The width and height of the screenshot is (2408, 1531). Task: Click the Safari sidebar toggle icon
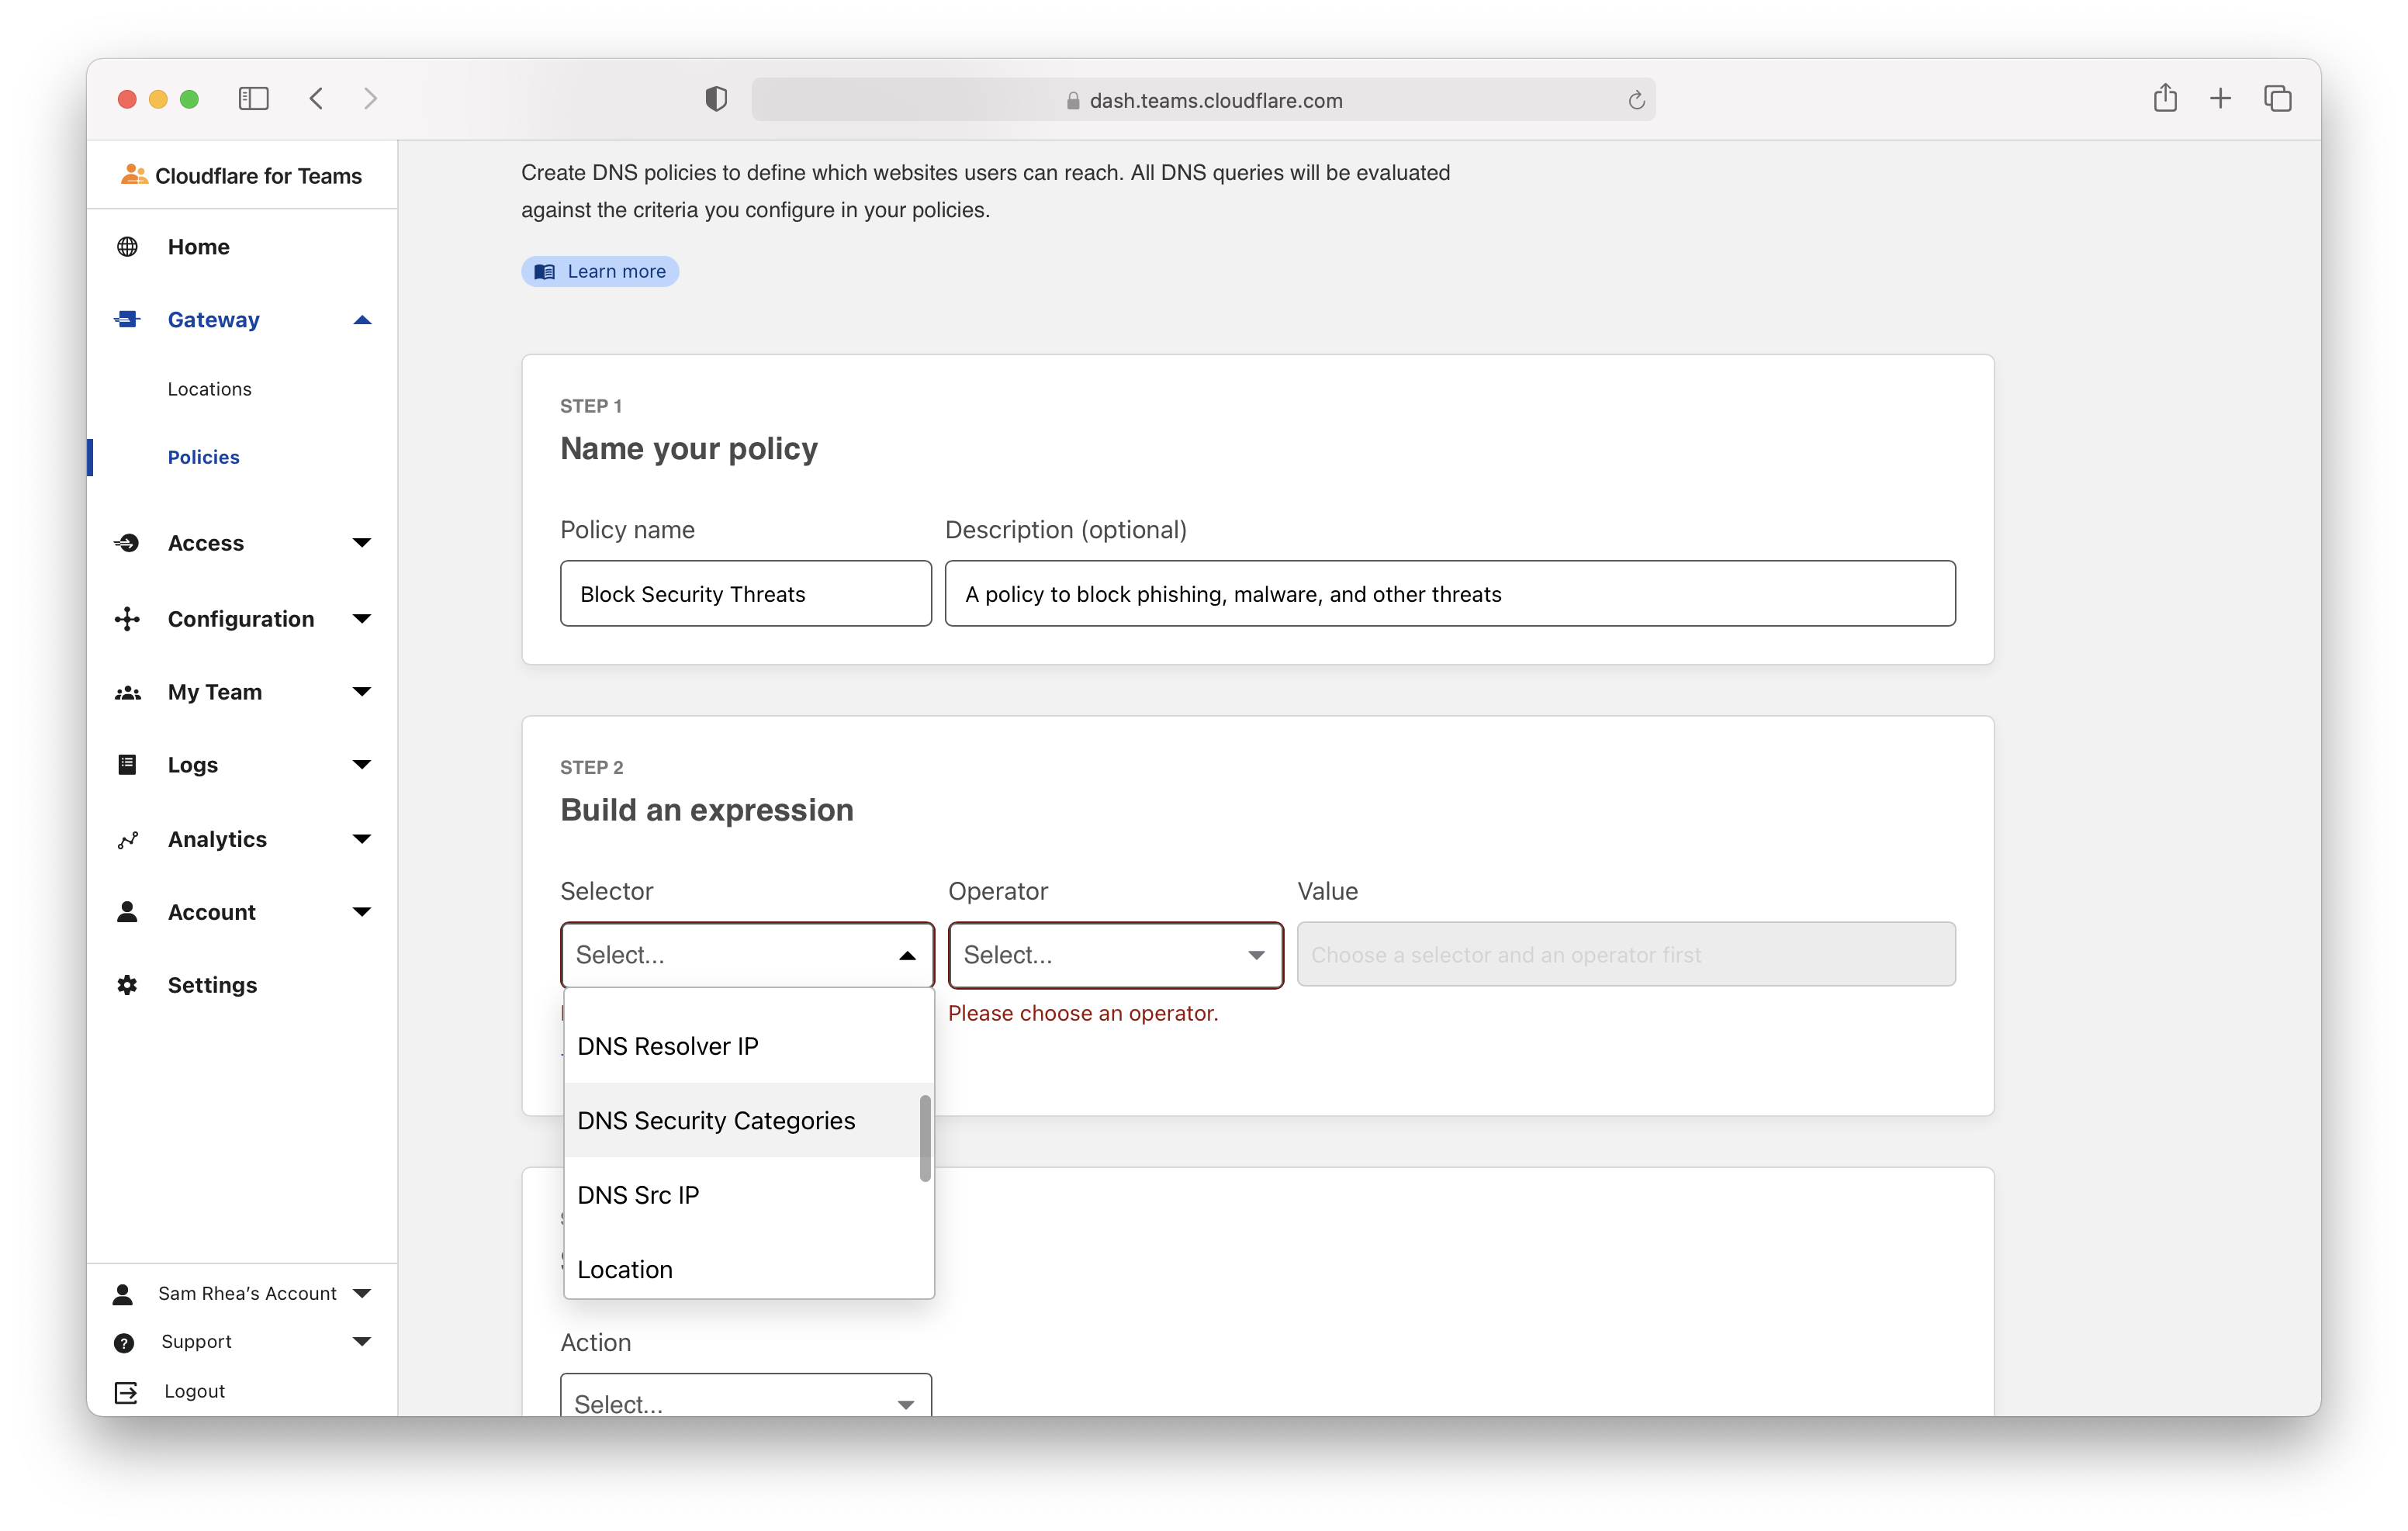253,98
